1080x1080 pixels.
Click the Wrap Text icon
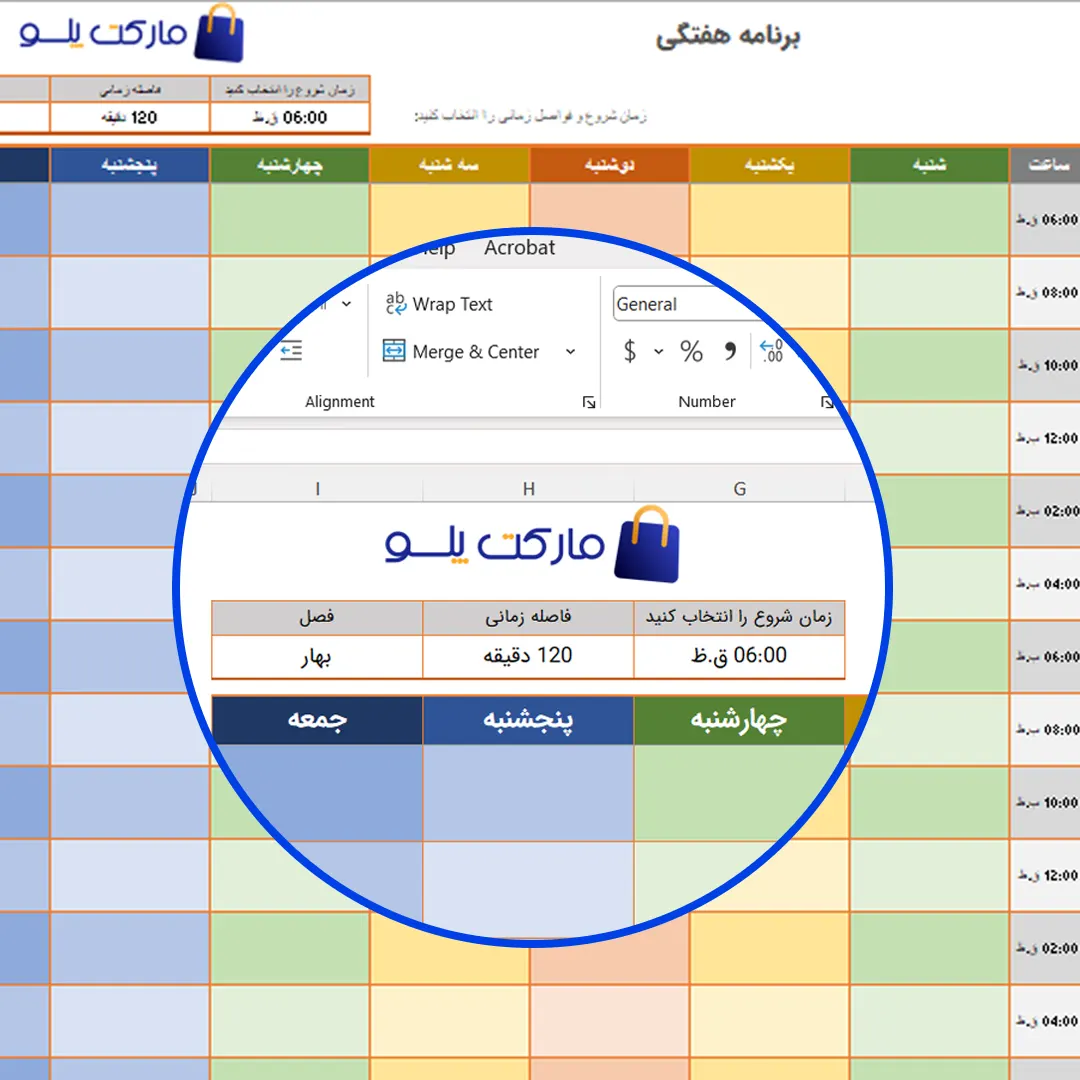point(396,304)
